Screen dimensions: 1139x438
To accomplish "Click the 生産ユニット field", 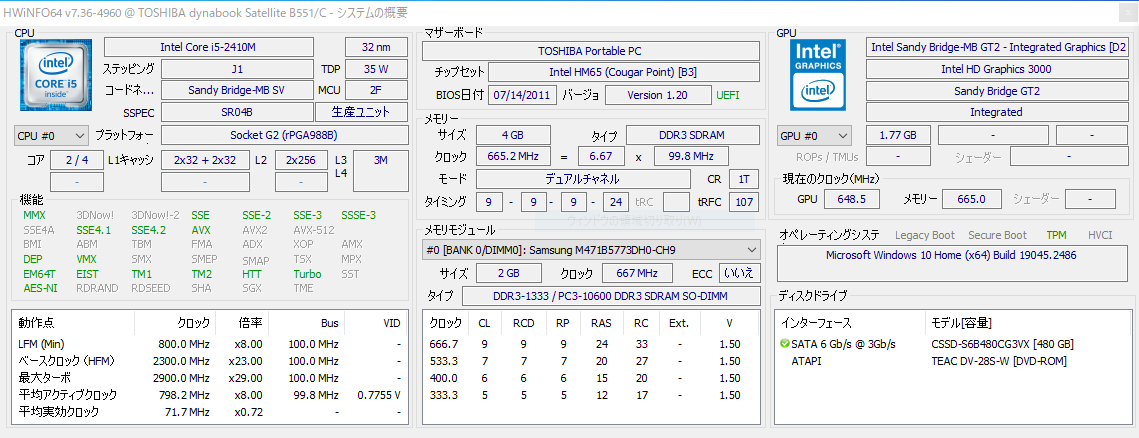I will click(x=360, y=112).
